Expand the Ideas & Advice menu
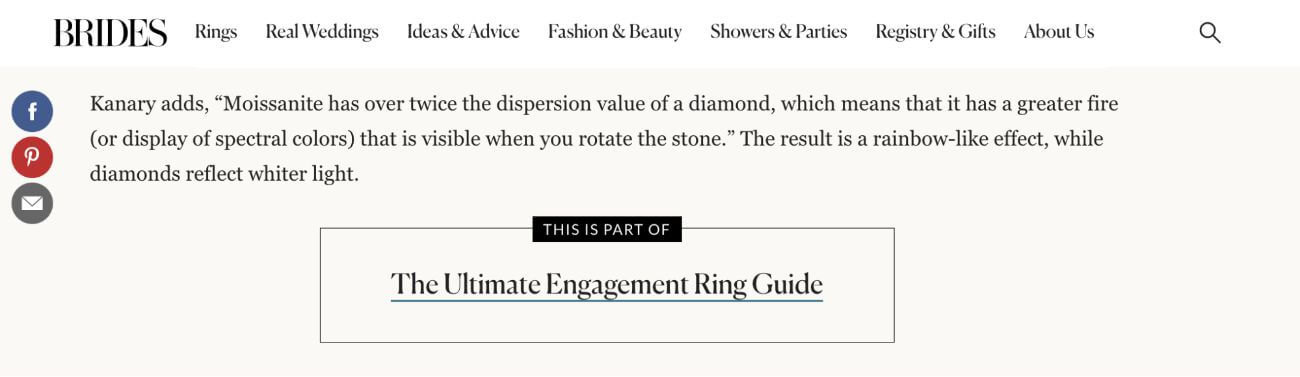Screen dimensions: 1300x377 tap(463, 32)
